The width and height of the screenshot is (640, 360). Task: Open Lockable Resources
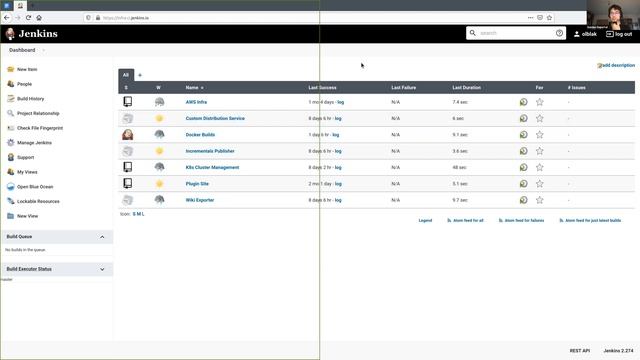[38, 202]
